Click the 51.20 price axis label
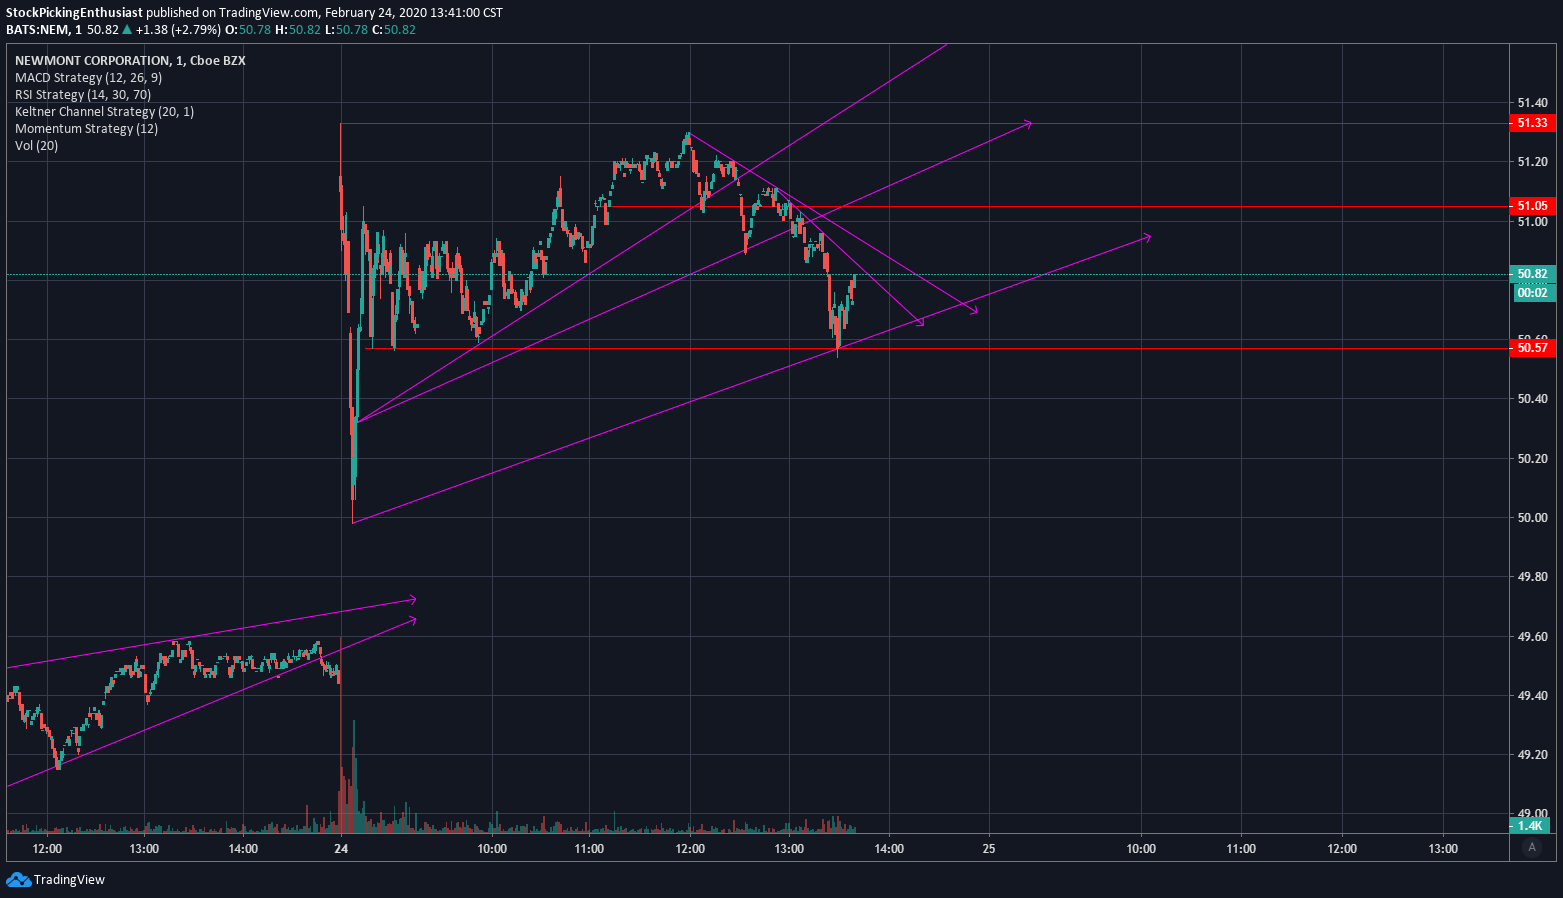This screenshot has height=898, width=1563. (1532, 162)
